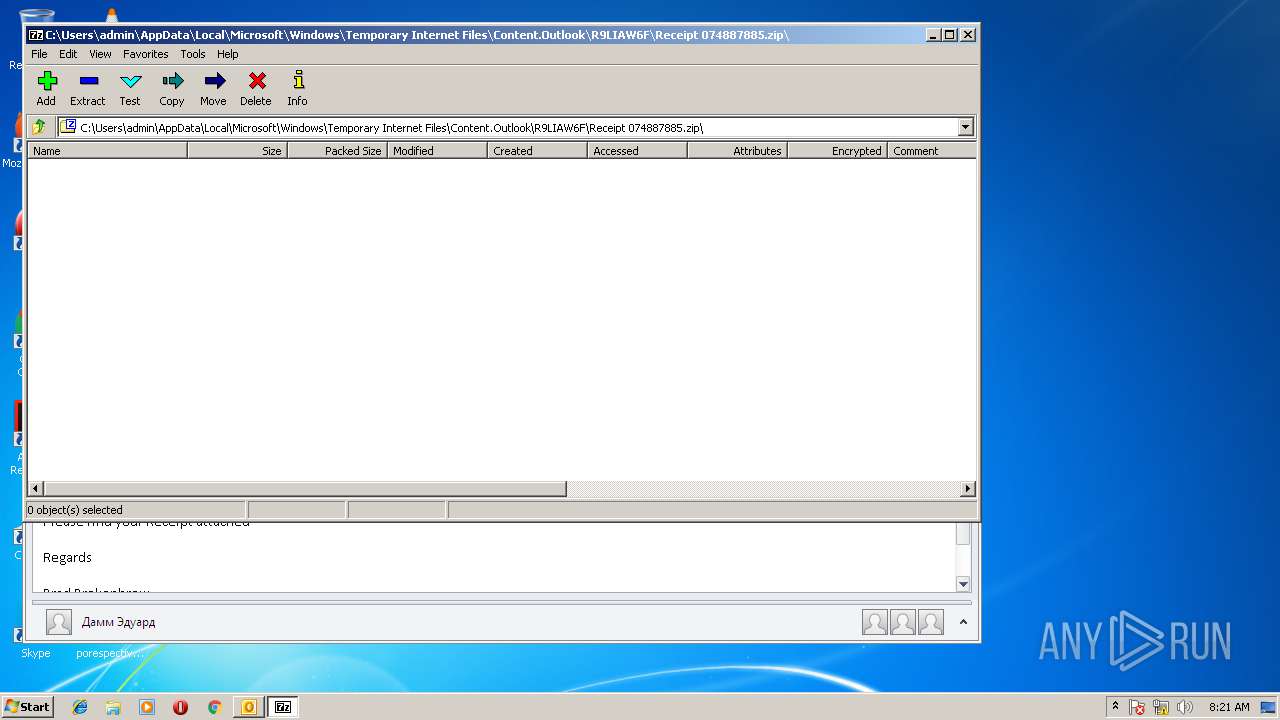Click the volume speaker tray icon

[1185, 707]
